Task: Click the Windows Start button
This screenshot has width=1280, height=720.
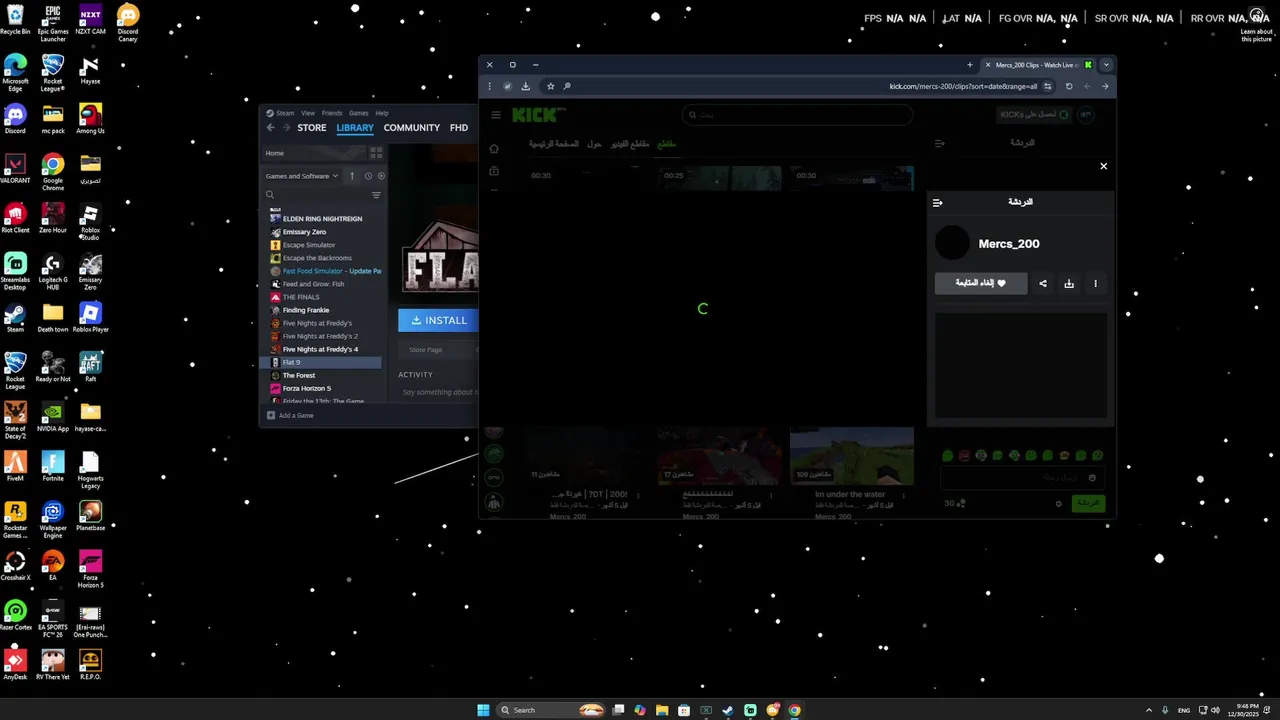Action: coord(484,710)
